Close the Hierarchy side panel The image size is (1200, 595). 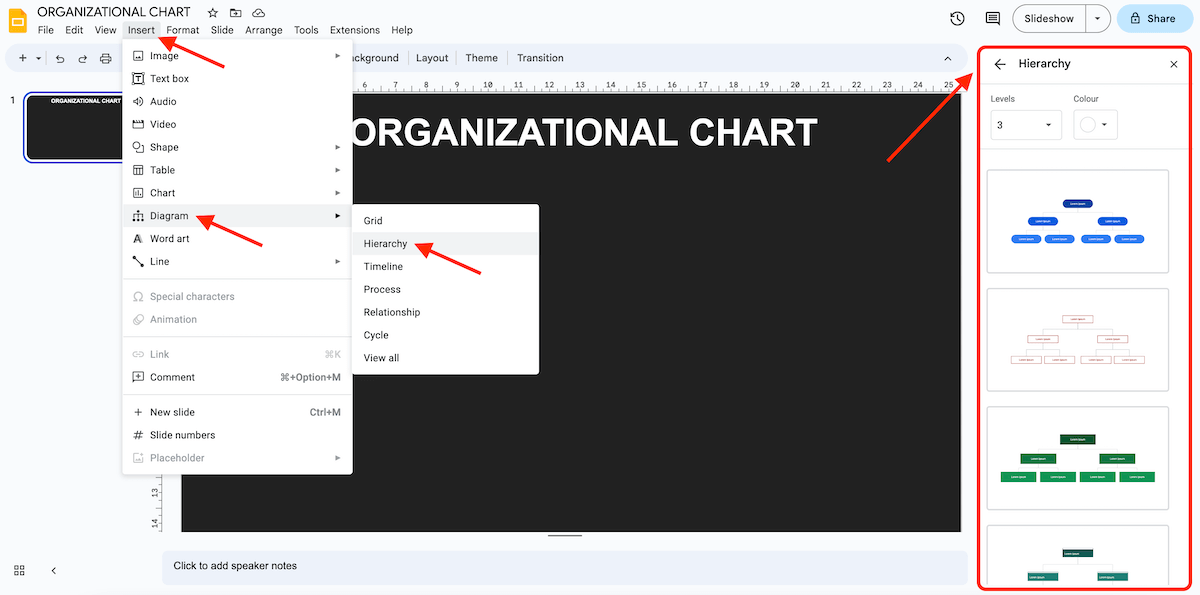tap(1174, 64)
